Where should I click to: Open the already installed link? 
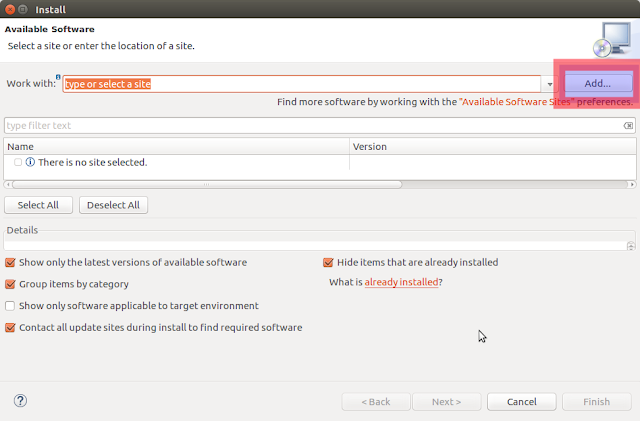click(x=401, y=282)
